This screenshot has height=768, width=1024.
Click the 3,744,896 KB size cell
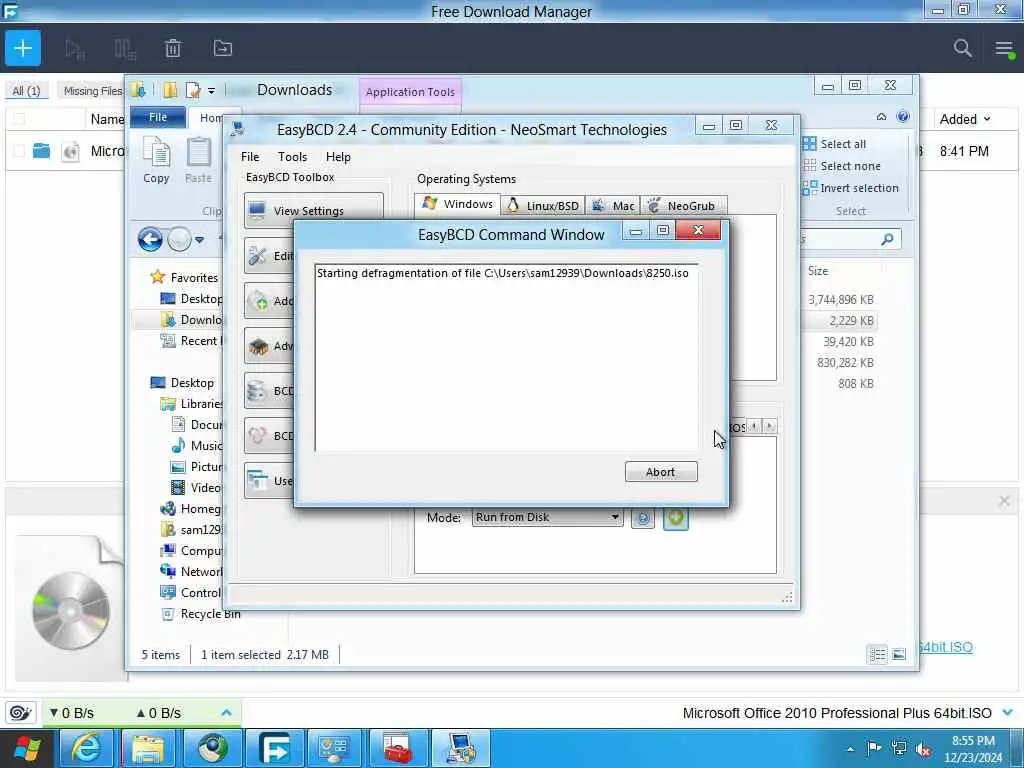coord(840,300)
